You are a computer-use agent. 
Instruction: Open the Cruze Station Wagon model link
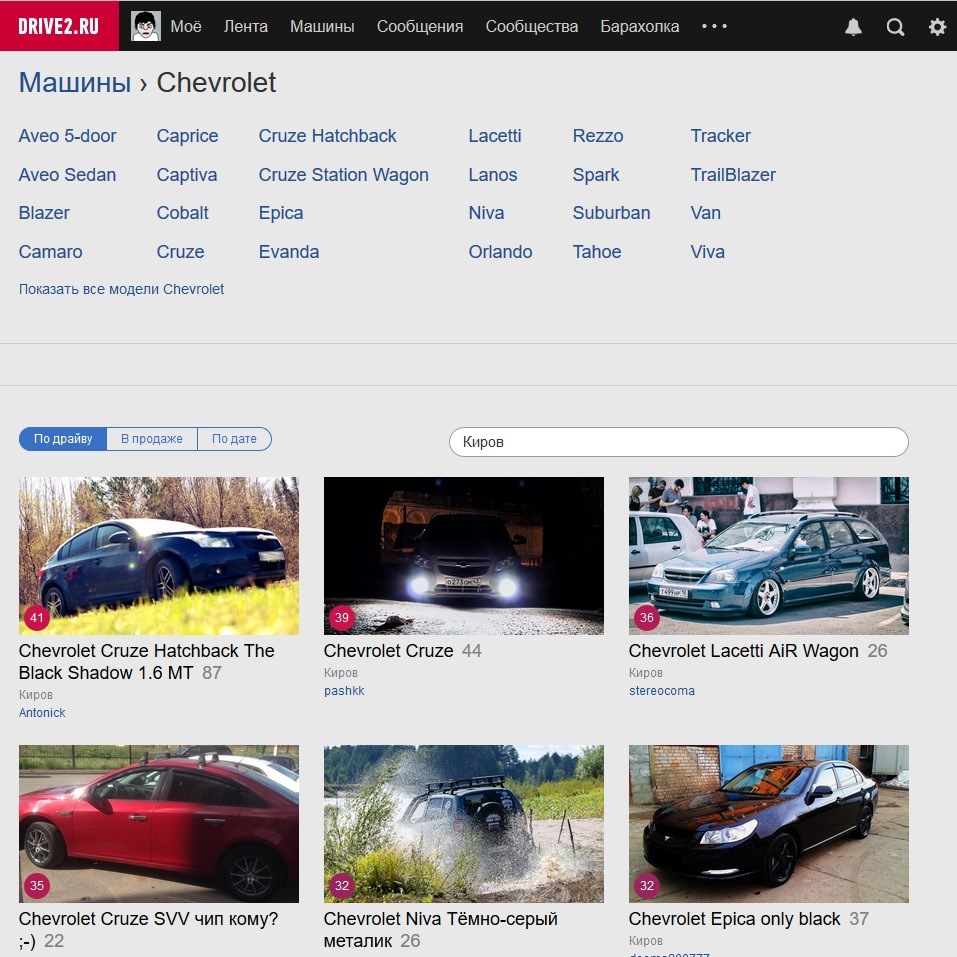pos(344,175)
